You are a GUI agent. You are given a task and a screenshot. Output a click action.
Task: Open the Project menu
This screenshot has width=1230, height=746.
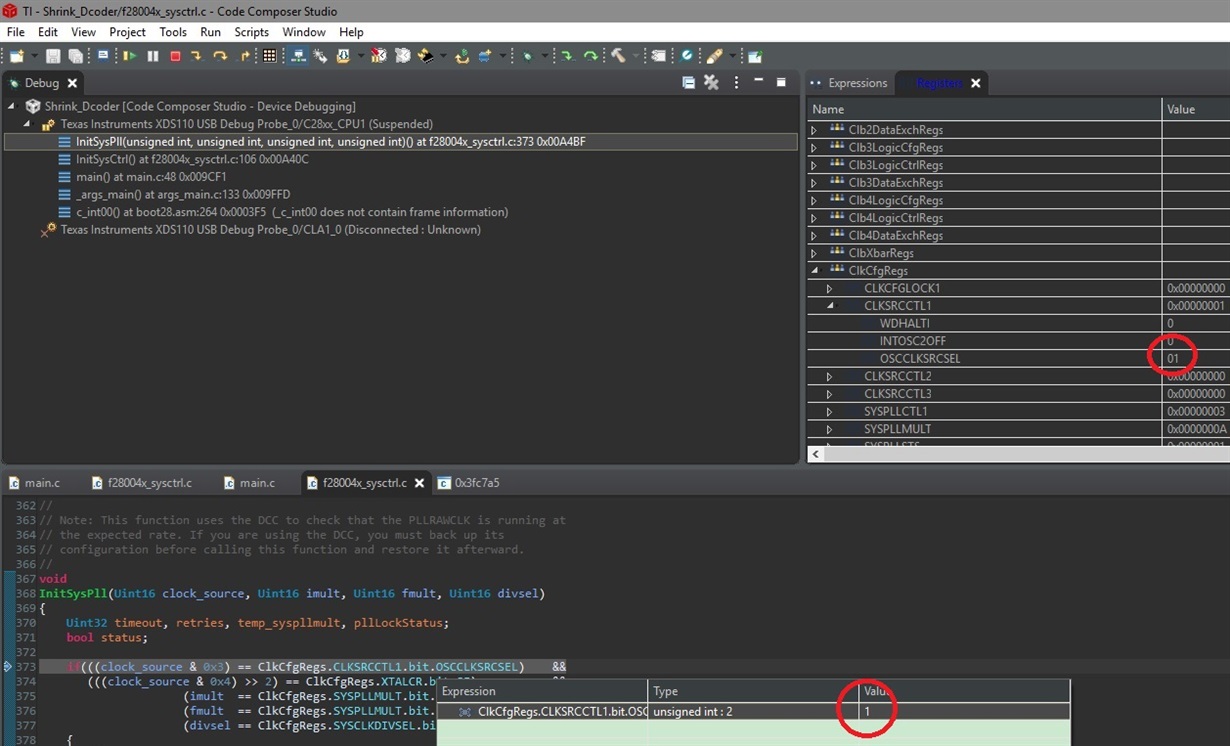pos(127,32)
